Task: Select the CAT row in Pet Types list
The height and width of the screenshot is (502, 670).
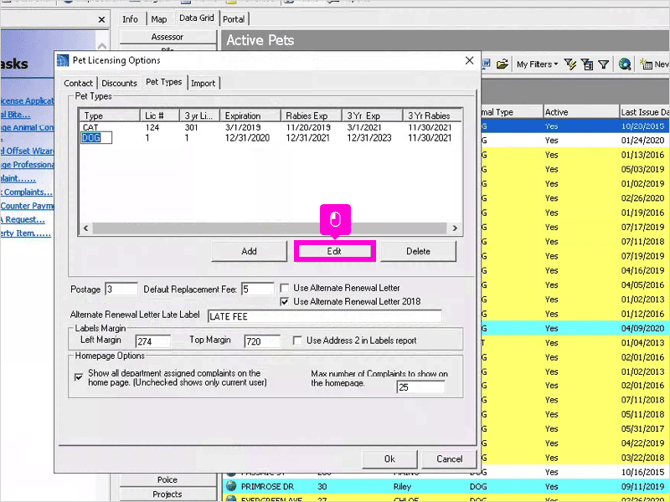Action: (270, 127)
